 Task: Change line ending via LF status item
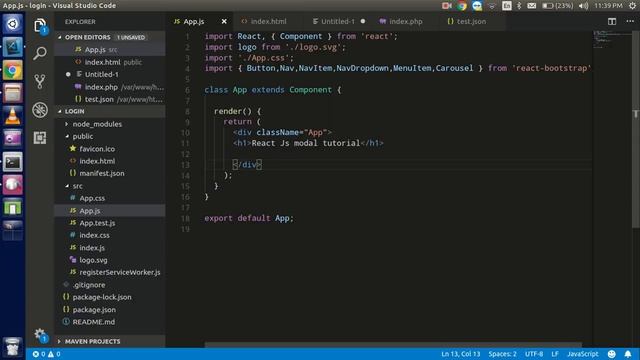pos(555,354)
